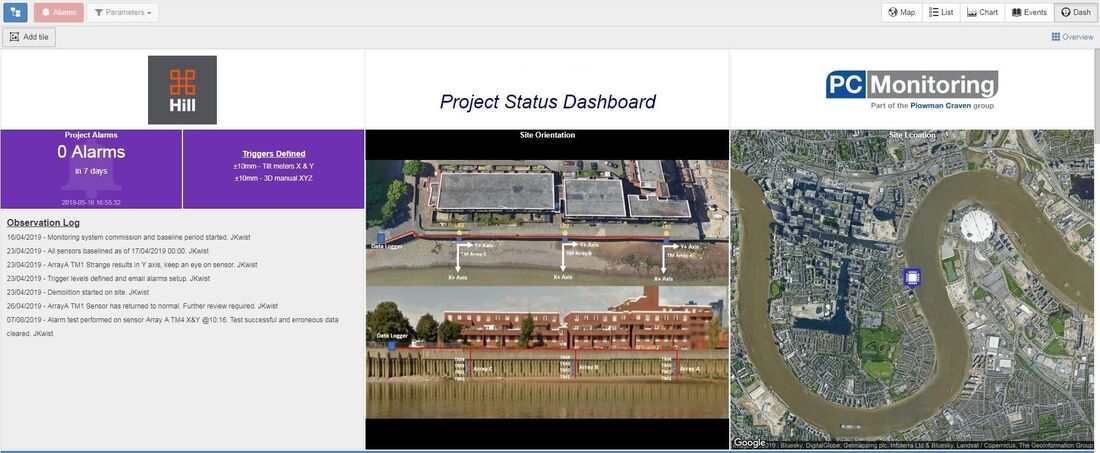This screenshot has width=1100, height=453.
Task: Click the blue sensor marker on map
Action: (911, 278)
